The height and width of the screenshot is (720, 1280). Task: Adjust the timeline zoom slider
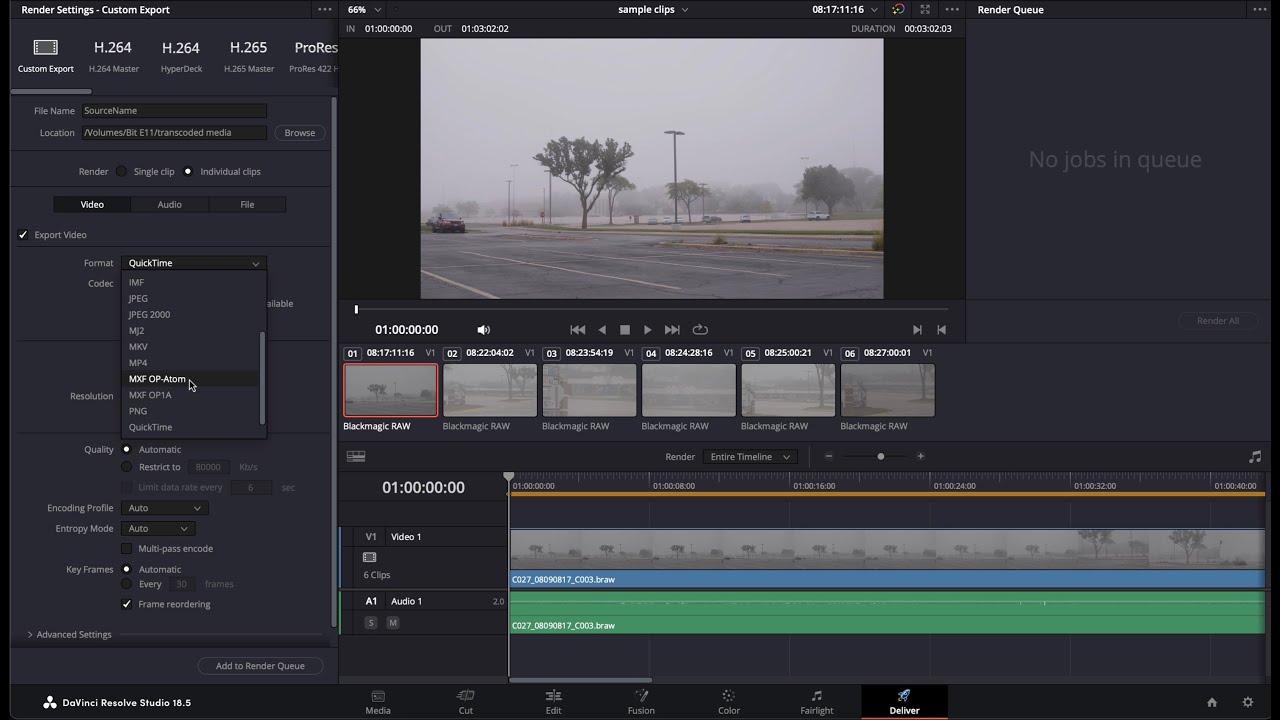tap(880, 457)
